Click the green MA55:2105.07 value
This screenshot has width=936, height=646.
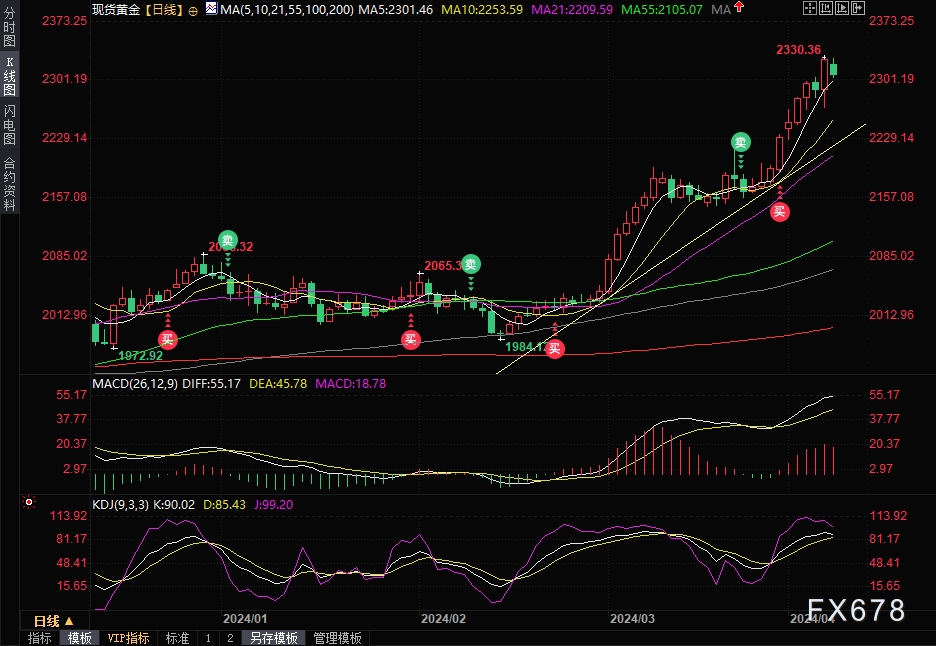(x=662, y=10)
